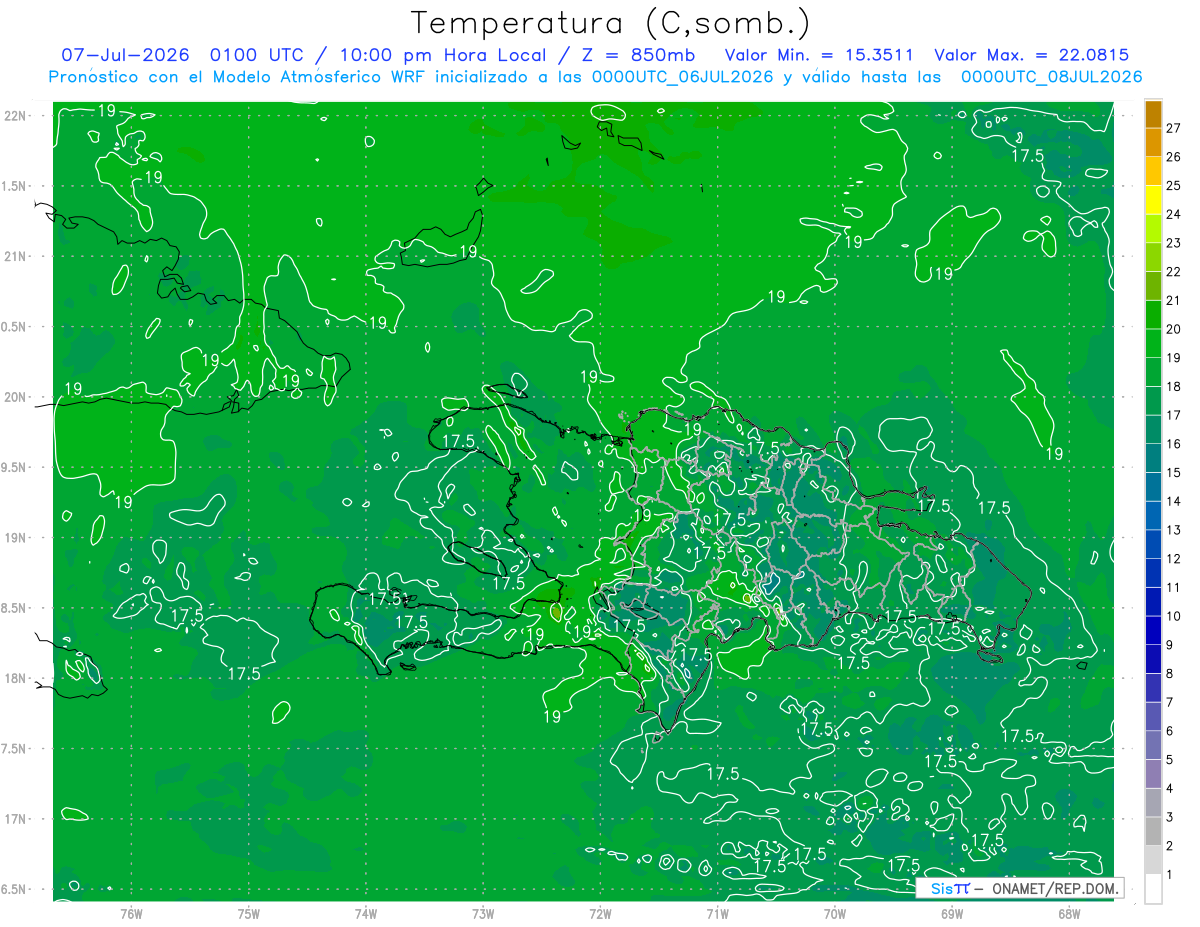Click the color bar label '7'

[1170, 702]
